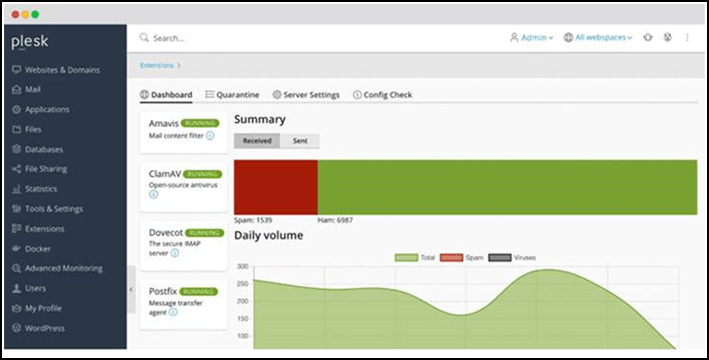Click the My Profile card icon
The image size is (709, 360).
coord(17,308)
